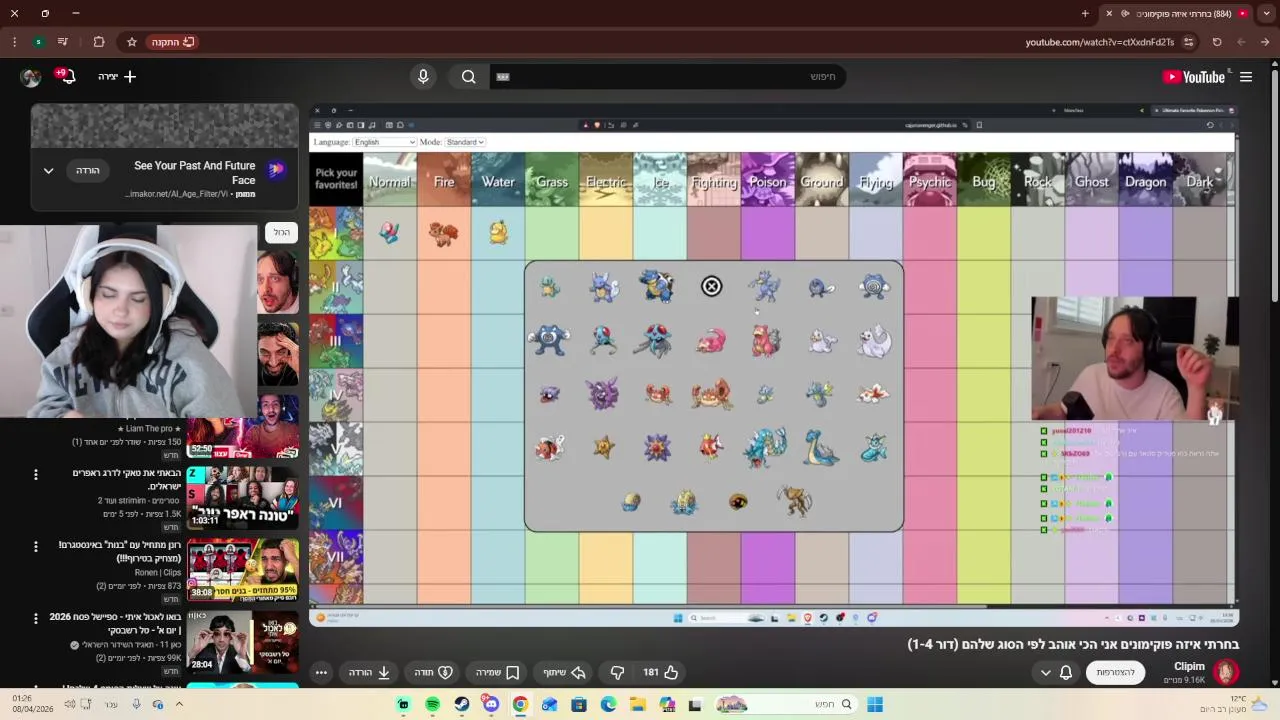Pick Kabutops in the Pokemon picker
Image resolution: width=1280 pixels, height=720 pixels.
[x=795, y=501]
